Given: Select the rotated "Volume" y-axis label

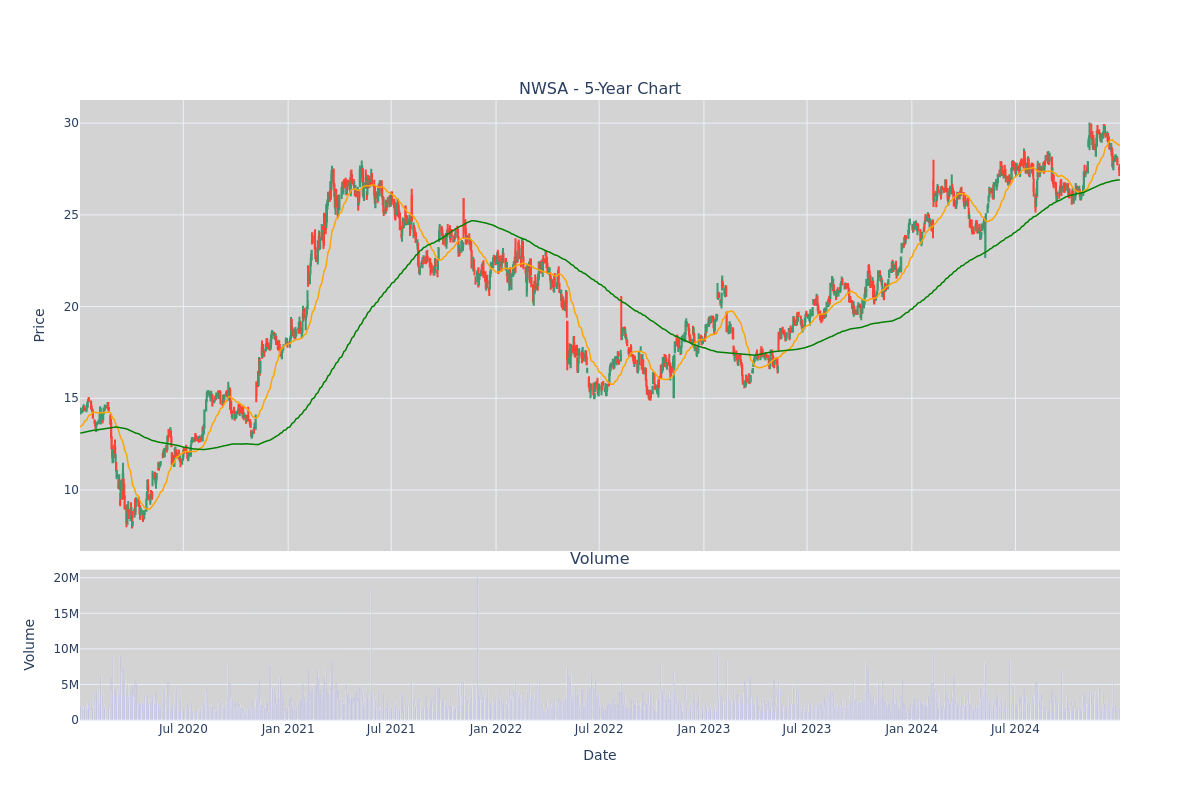Looking at the screenshot, I should tap(31, 644).
